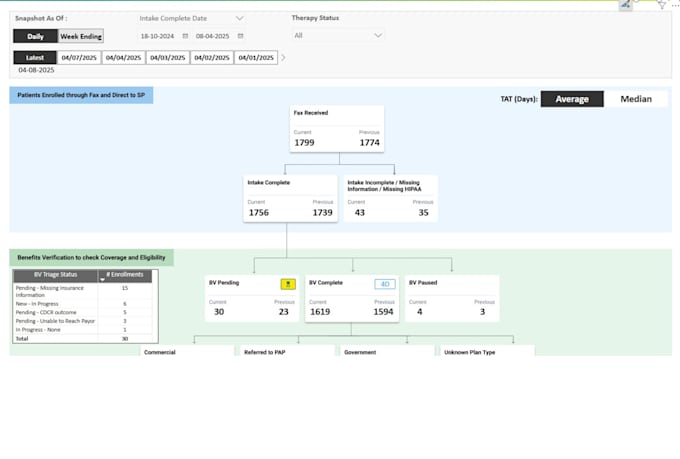The image size is (680, 459).
Task: Click # Enrollments column header
Action: pos(125,275)
